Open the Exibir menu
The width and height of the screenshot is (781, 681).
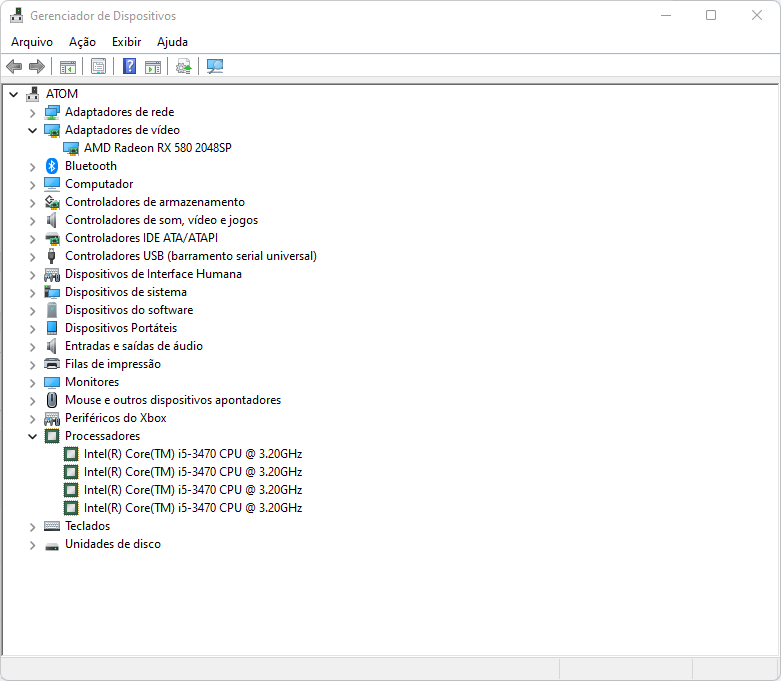click(127, 42)
